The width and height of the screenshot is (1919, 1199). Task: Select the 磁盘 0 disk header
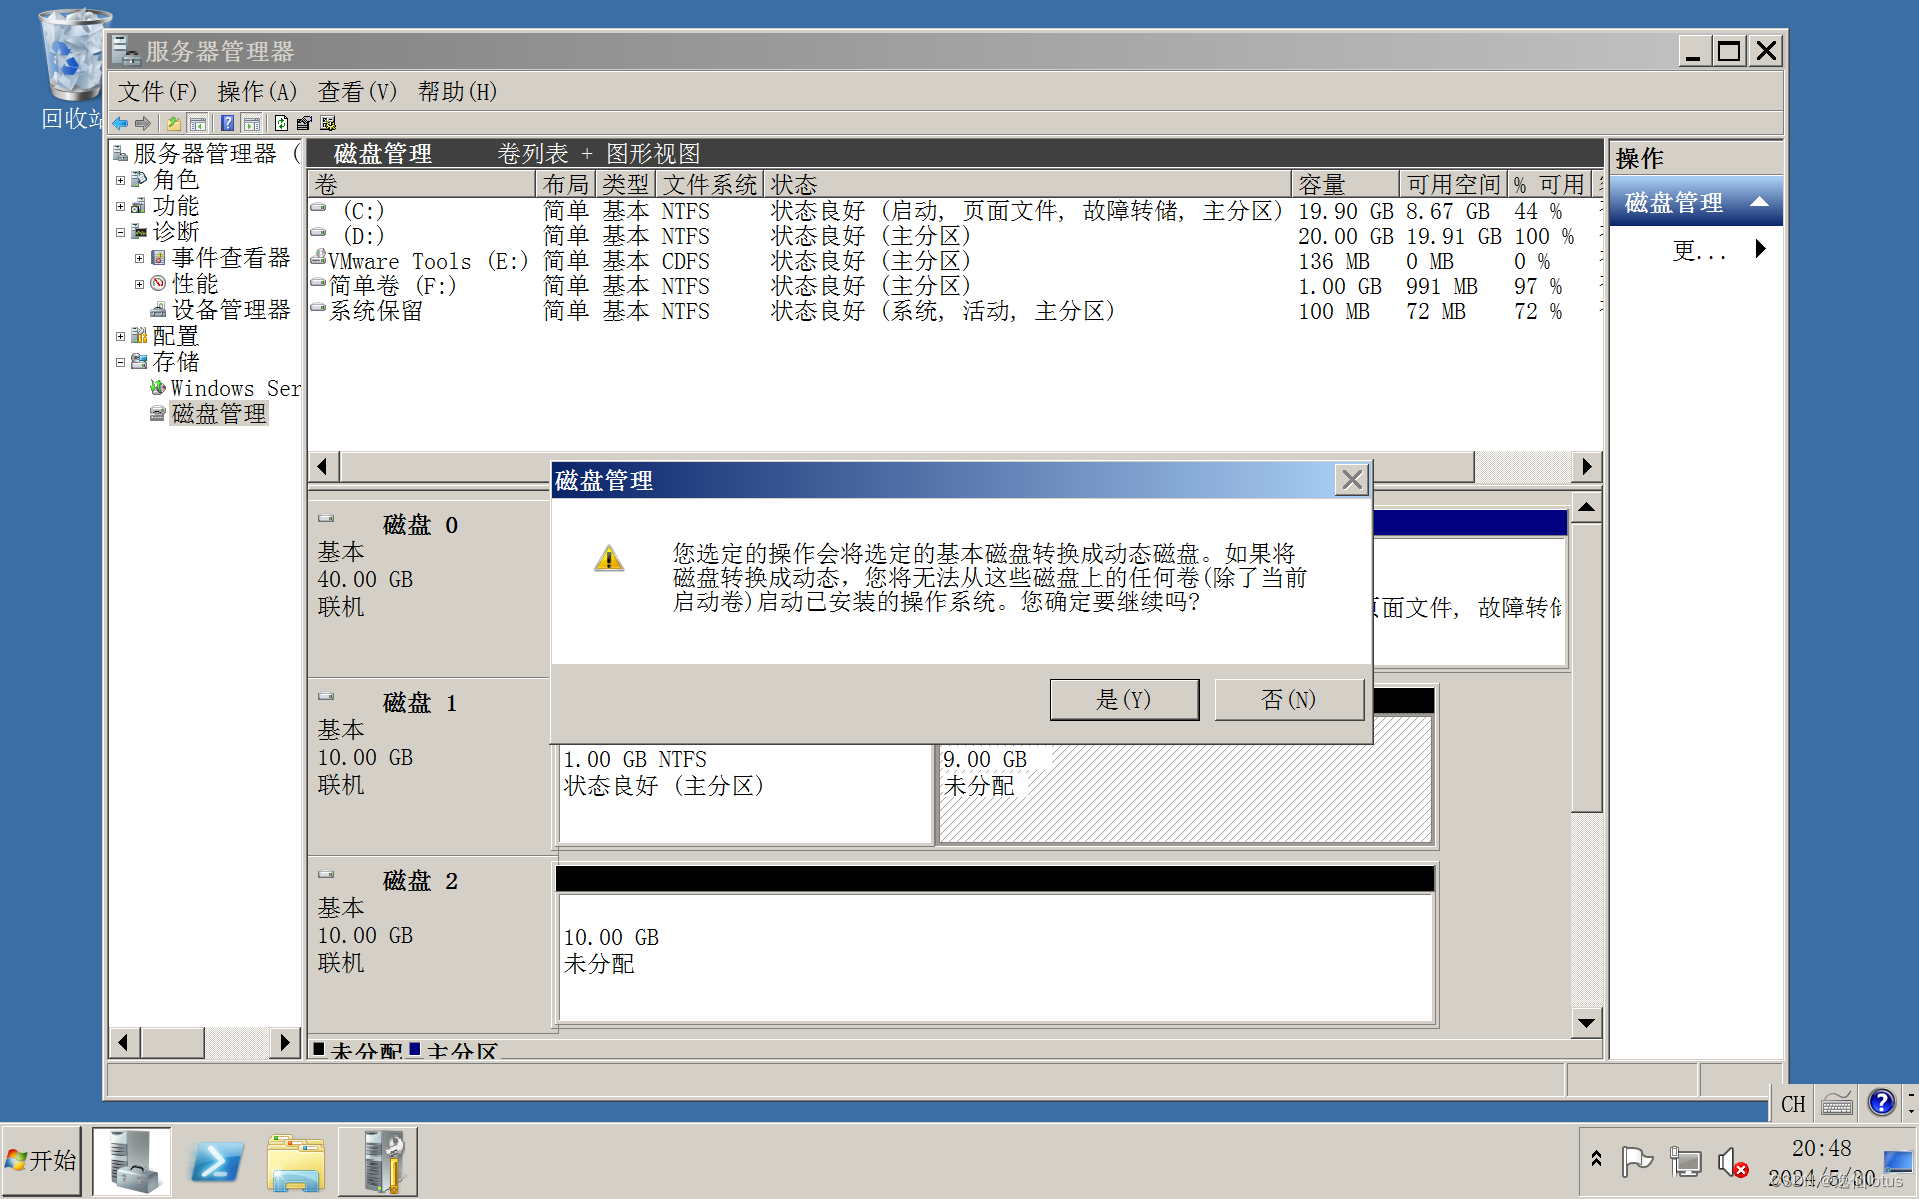click(429, 589)
